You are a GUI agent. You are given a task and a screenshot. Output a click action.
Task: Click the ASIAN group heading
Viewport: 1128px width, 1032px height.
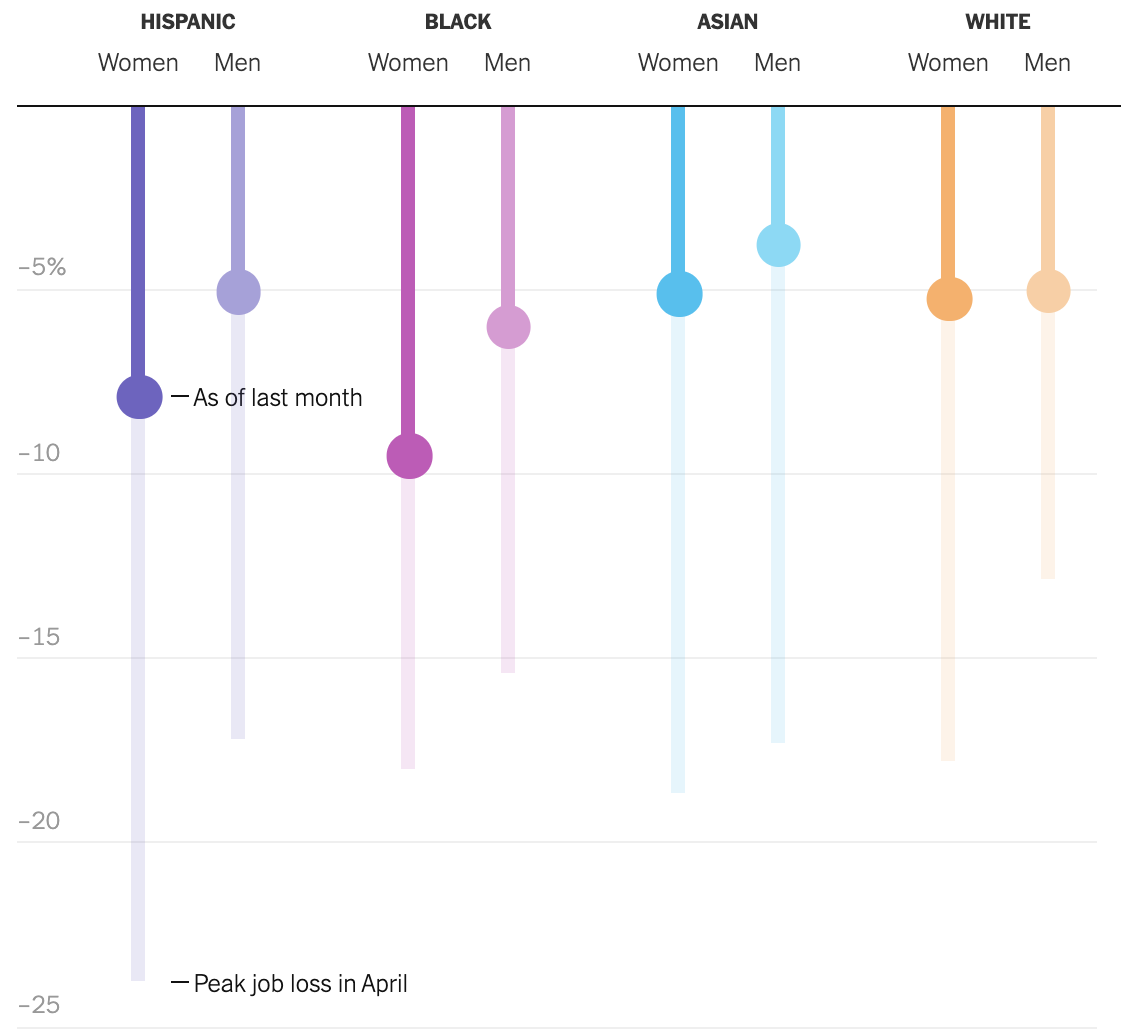(728, 22)
